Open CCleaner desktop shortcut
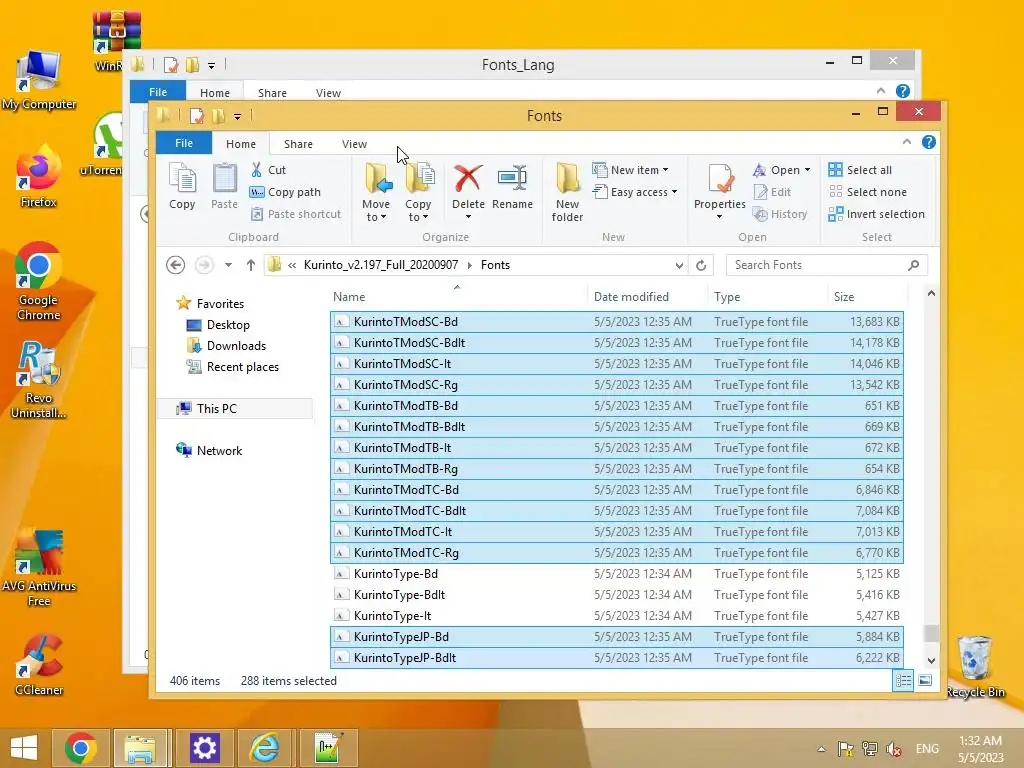 (39, 665)
